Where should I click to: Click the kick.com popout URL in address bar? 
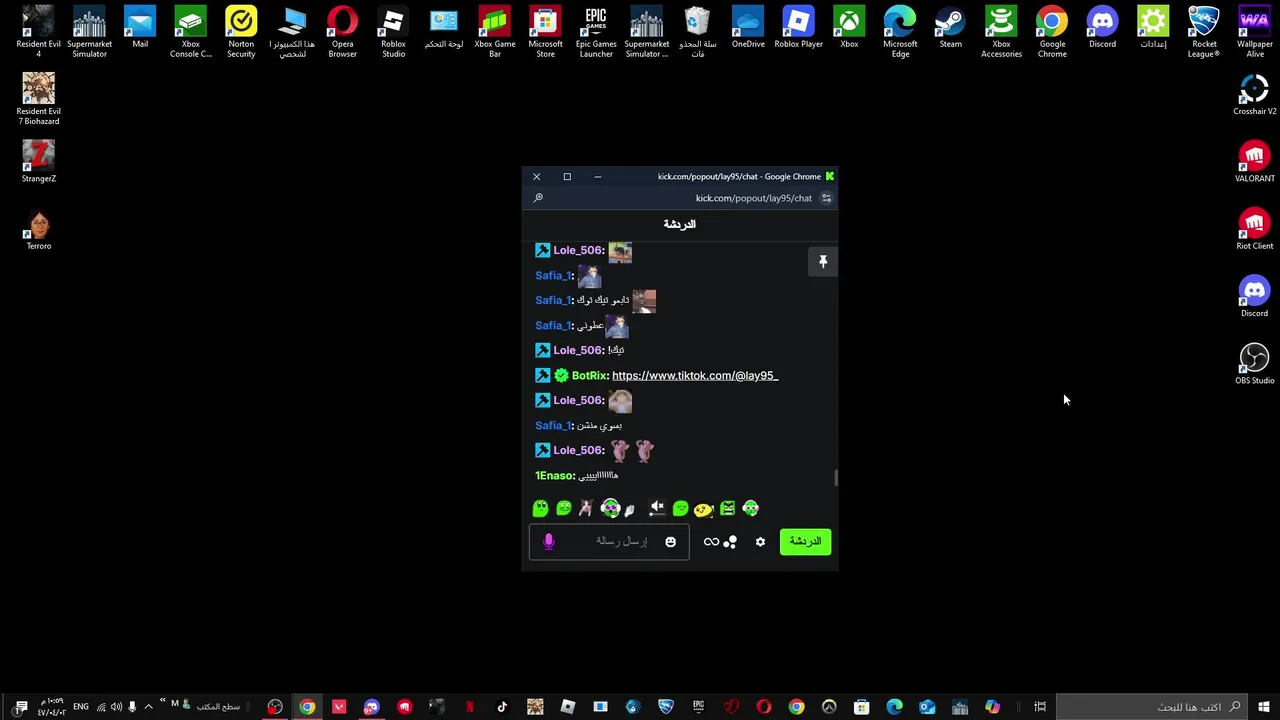point(754,198)
